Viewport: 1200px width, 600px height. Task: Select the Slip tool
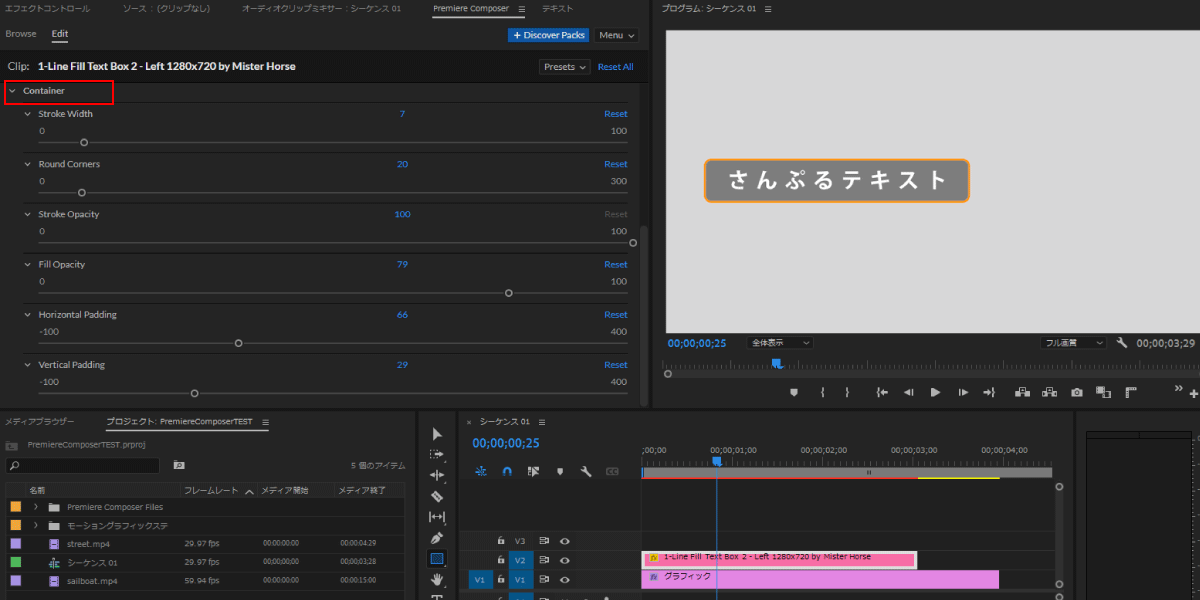click(x=437, y=517)
